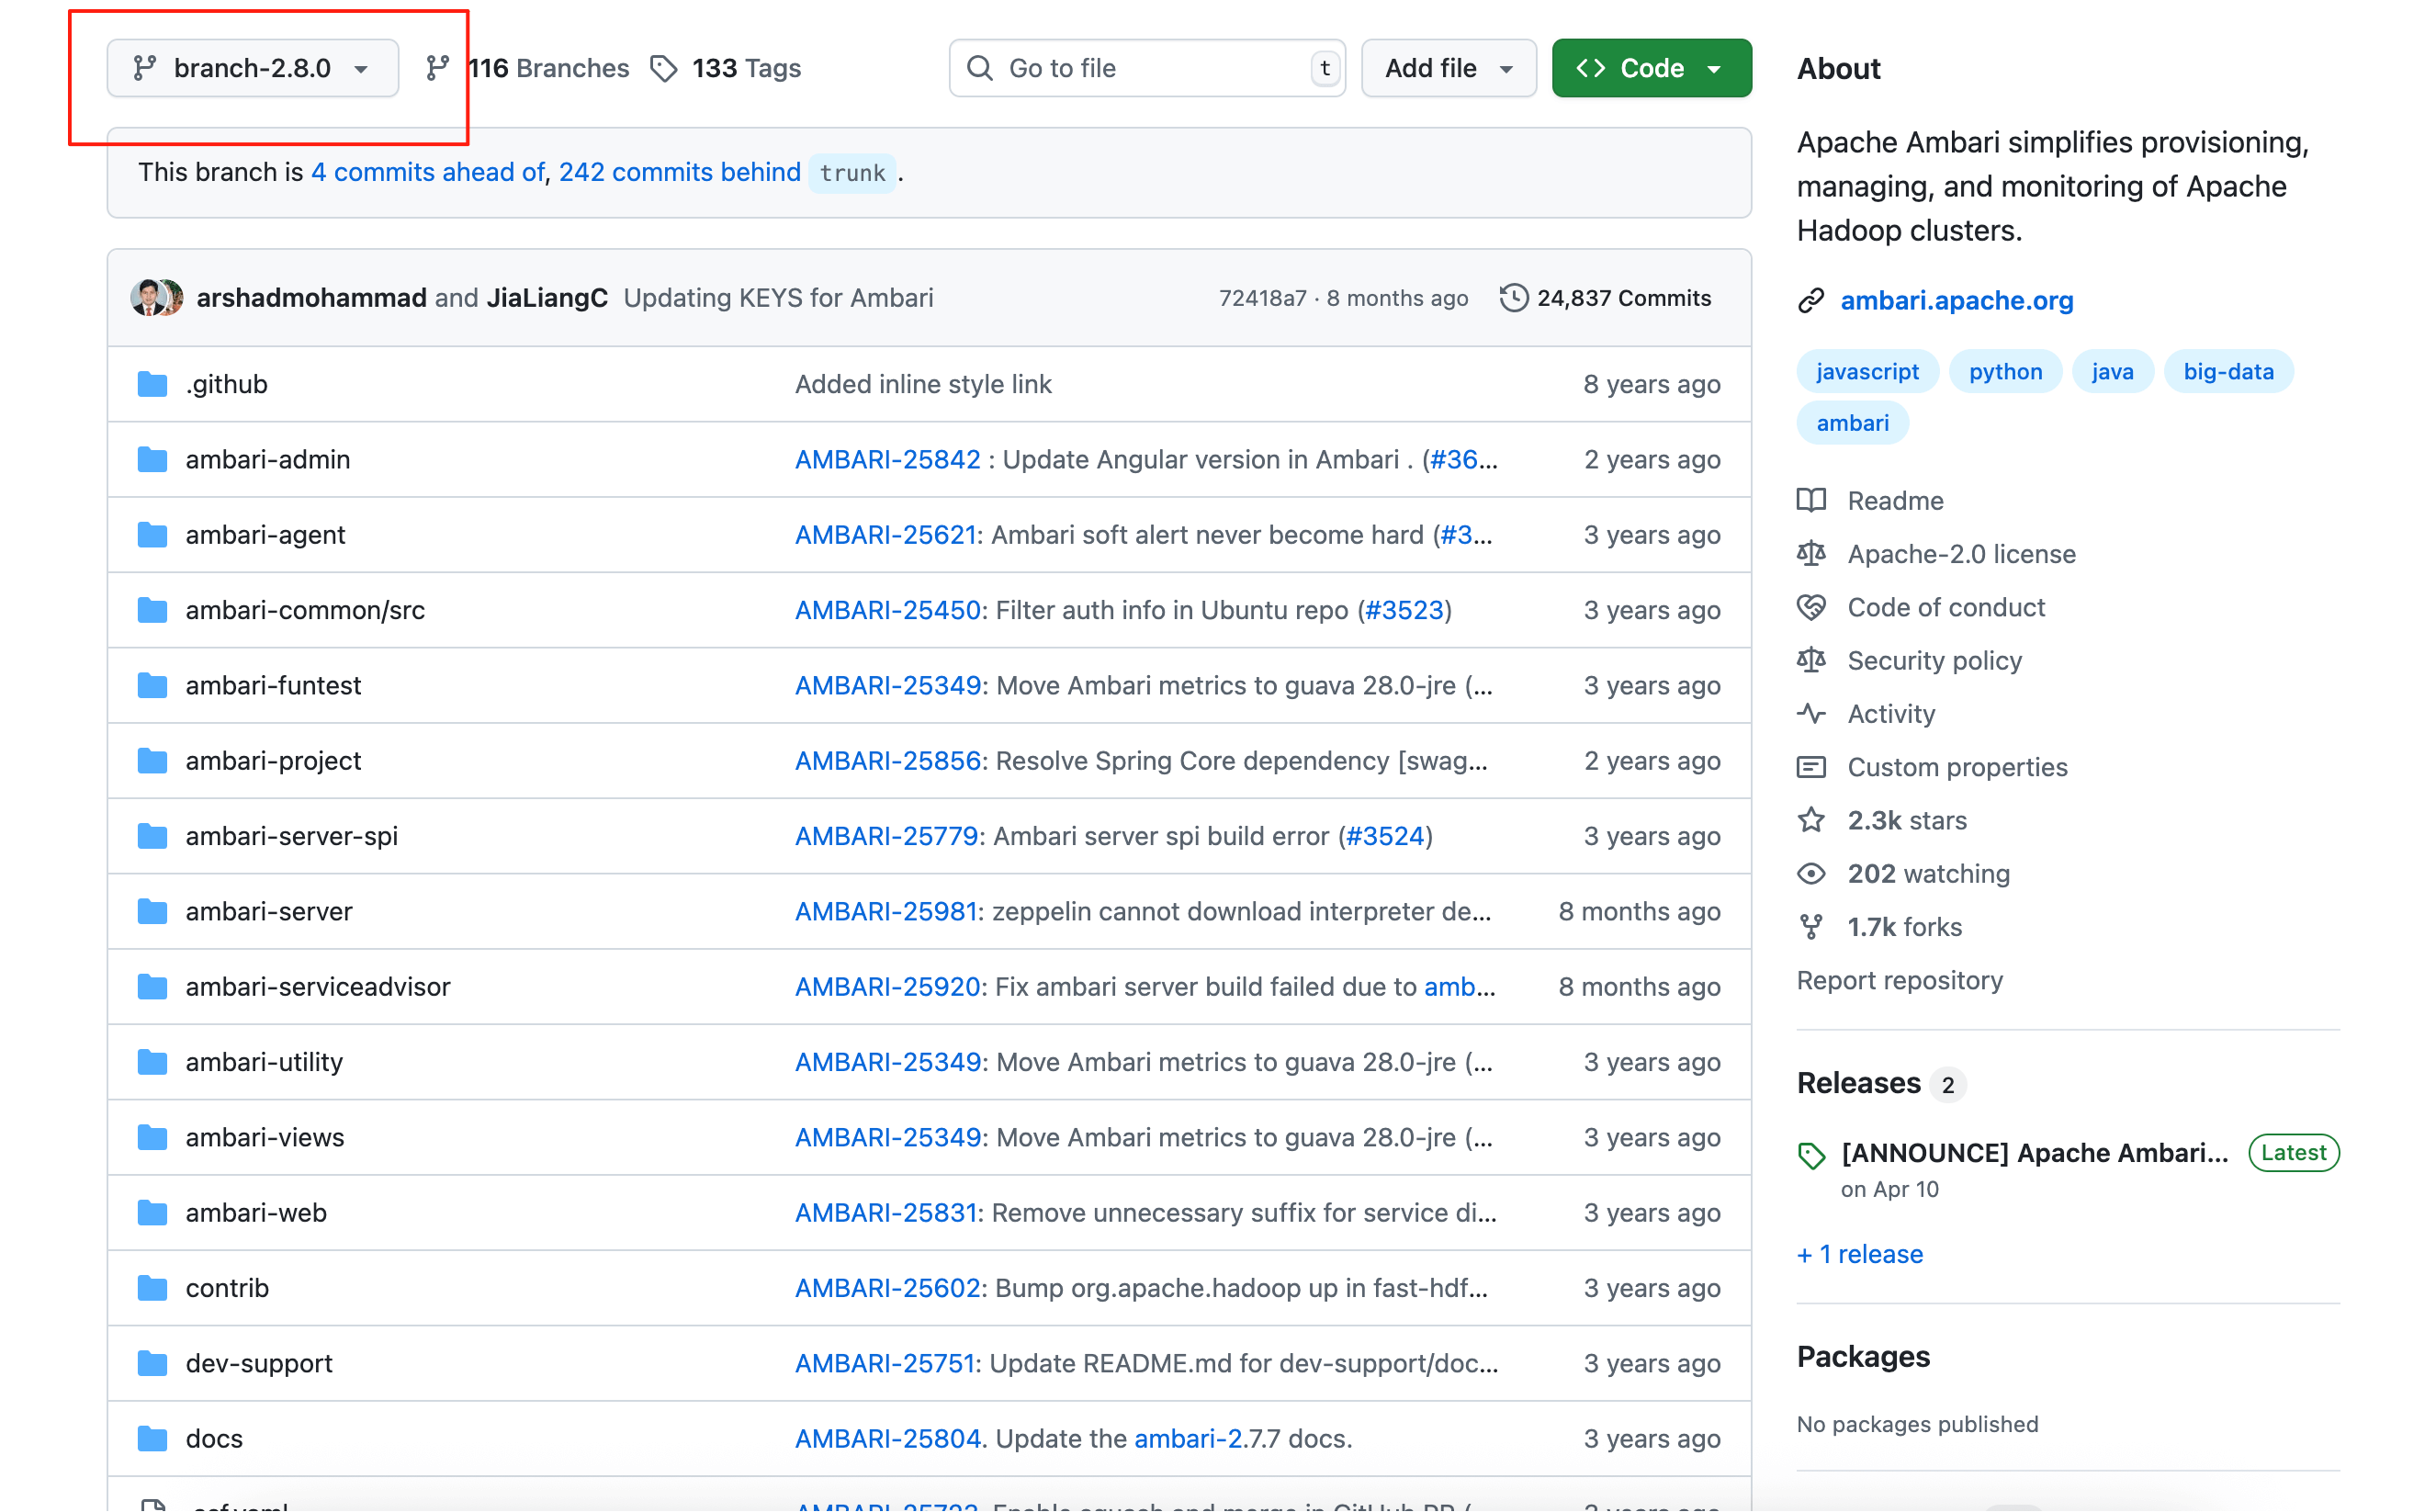Open the ambari-admin folder
This screenshot has width=2436, height=1512.
coord(268,459)
